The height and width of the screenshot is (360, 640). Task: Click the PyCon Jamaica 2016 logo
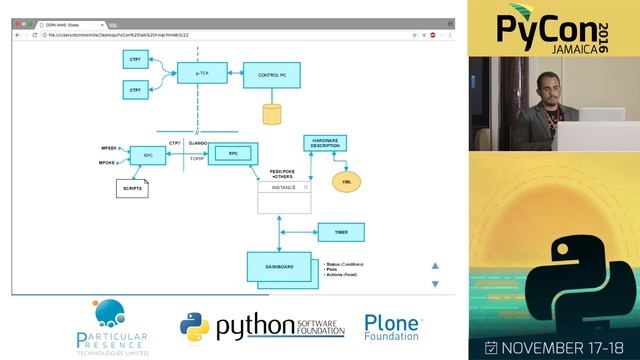[553, 29]
